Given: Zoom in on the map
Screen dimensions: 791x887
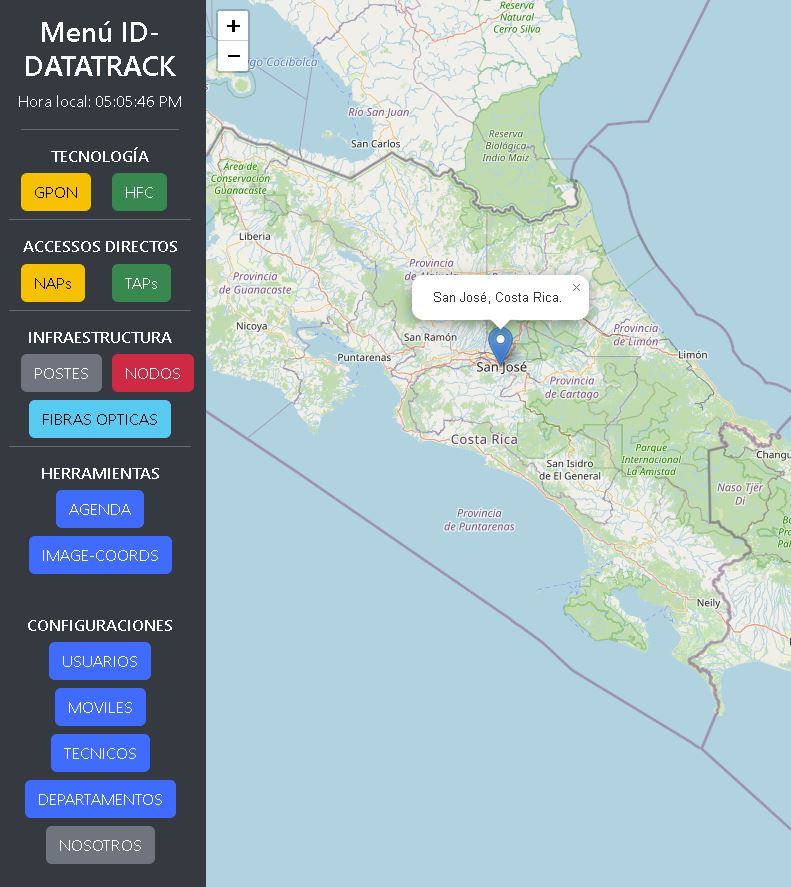Looking at the screenshot, I should [x=233, y=26].
